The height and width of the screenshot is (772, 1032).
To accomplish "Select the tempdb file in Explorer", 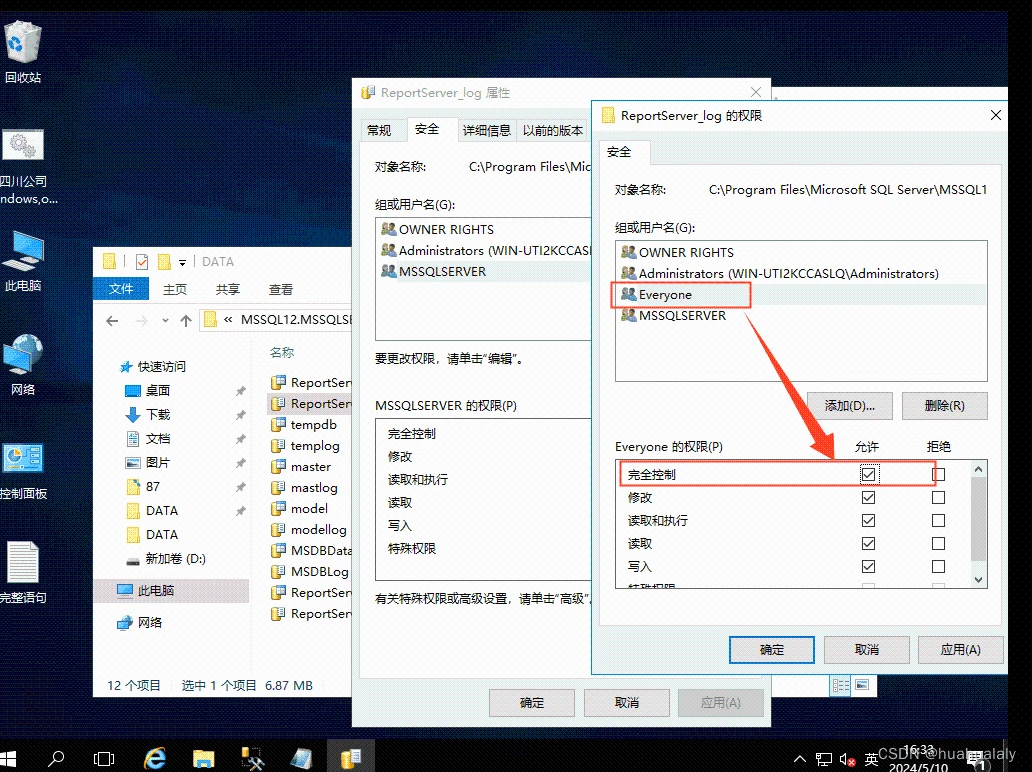I will click(313, 425).
